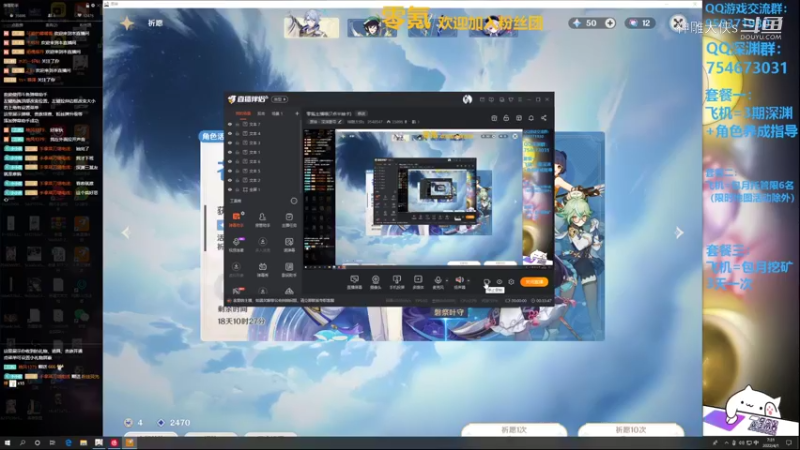This screenshot has height=450, width=800.
Task: Expand the microphone options arrow
Action: [x=447, y=280]
